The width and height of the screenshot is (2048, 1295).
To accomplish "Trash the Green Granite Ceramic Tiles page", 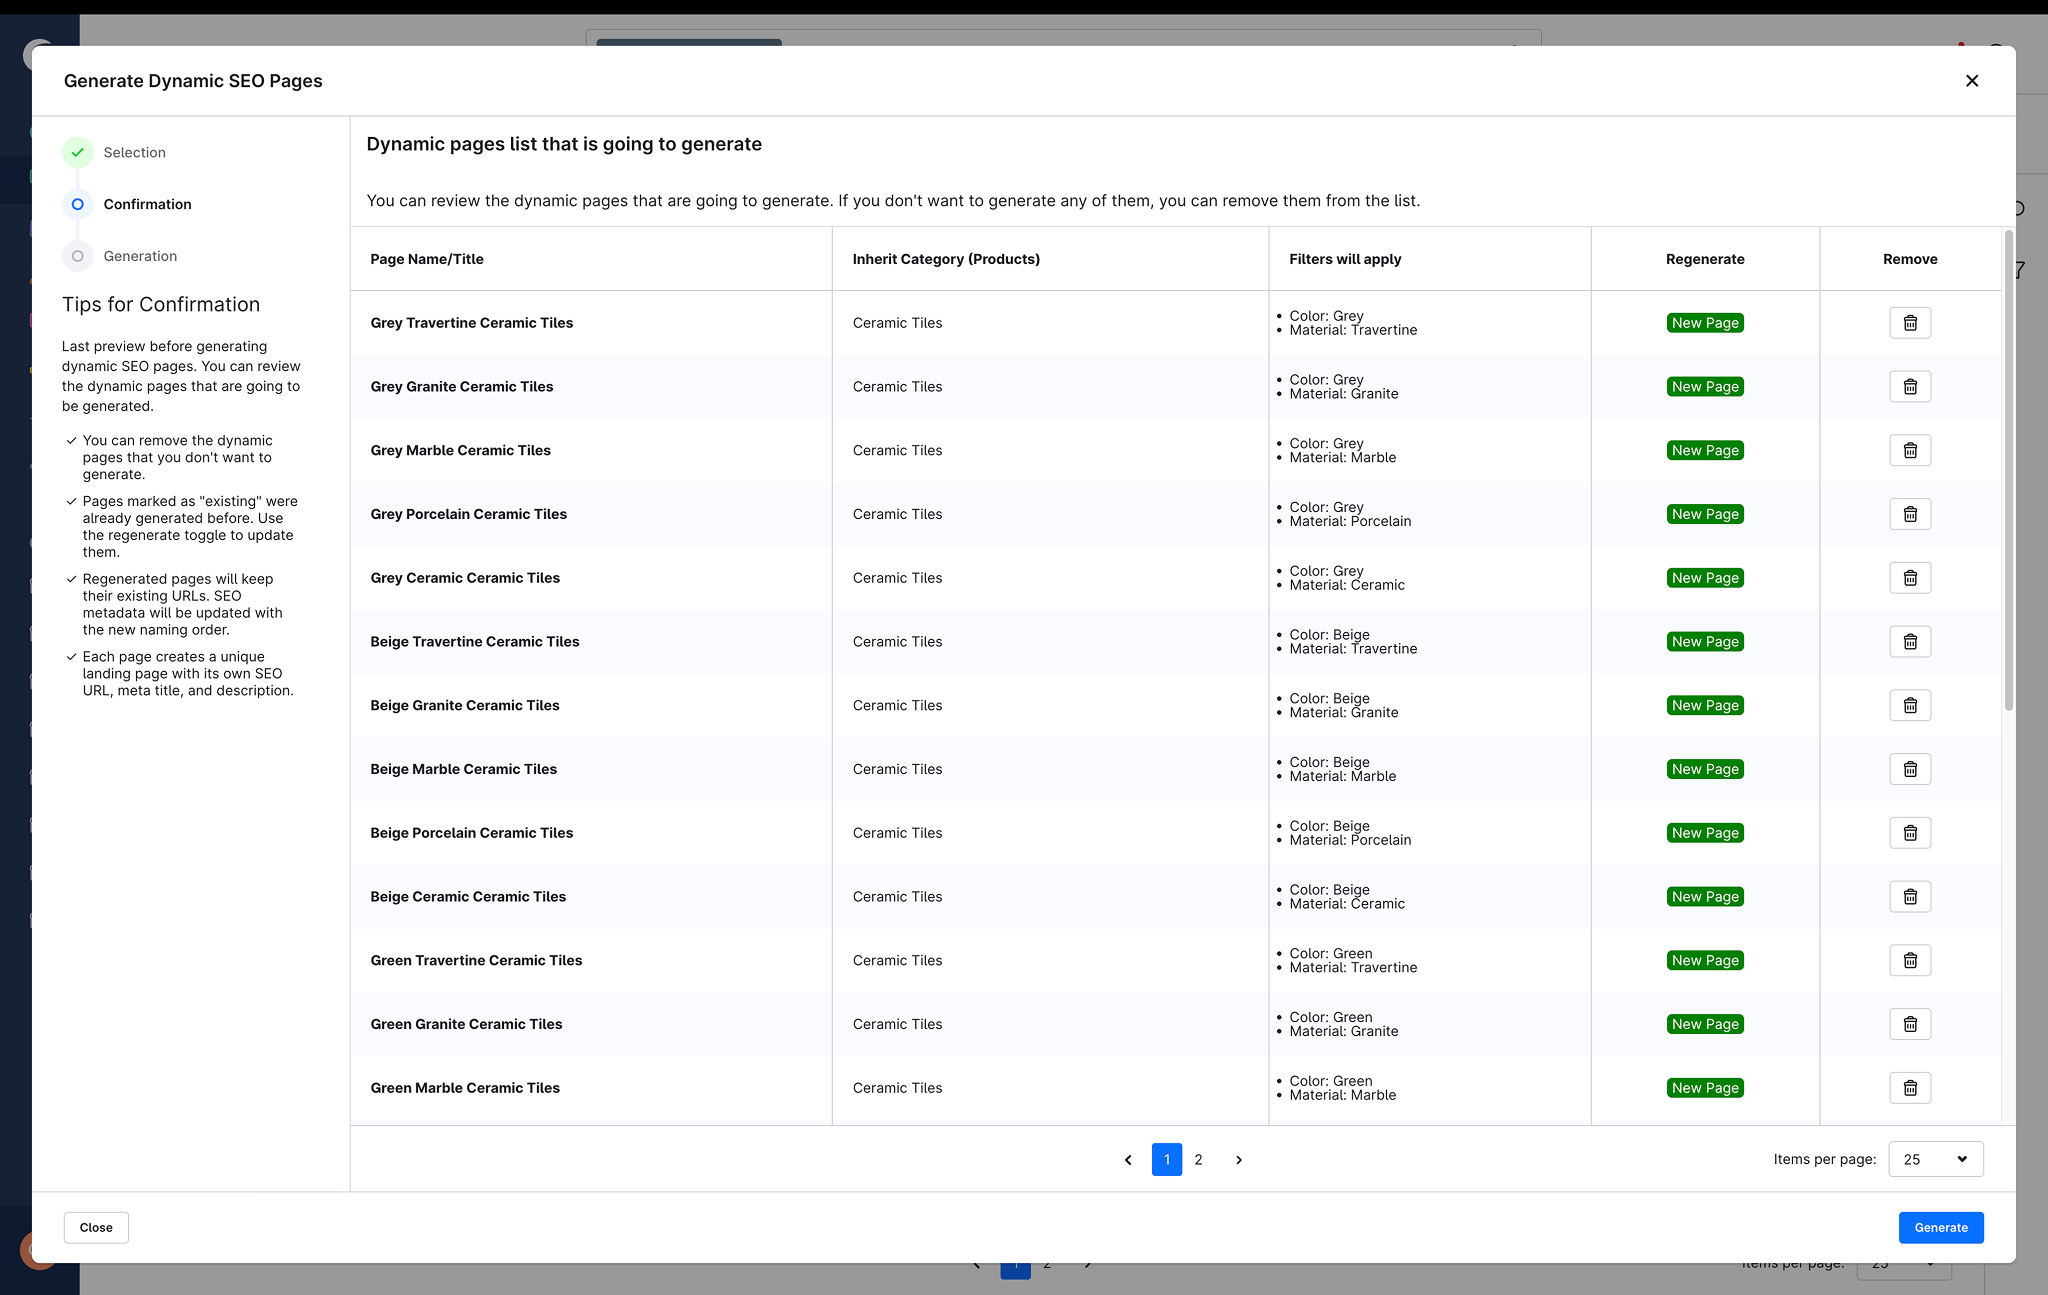I will click(x=1910, y=1024).
